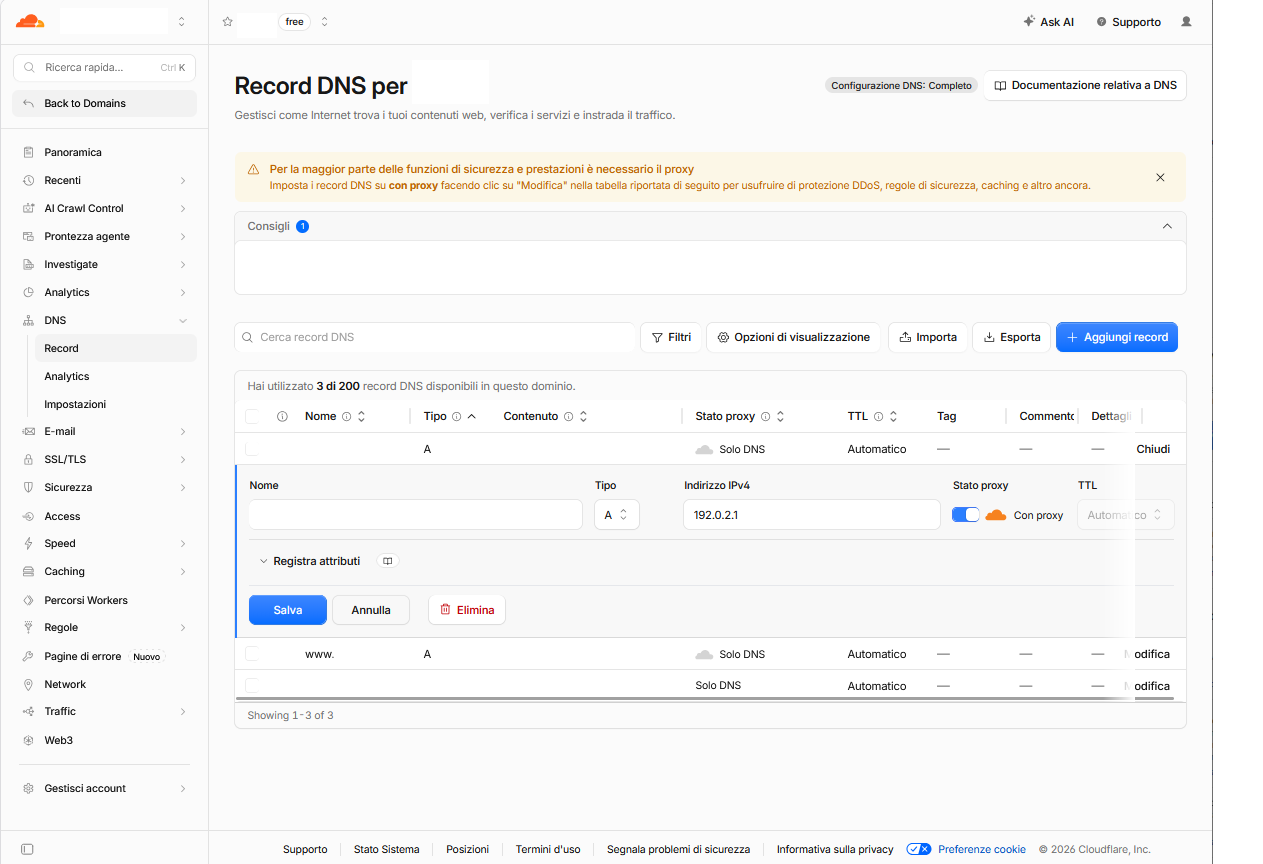Expand the Regole sidebar menu
The height and width of the screenshot is (864, 1263).
[x=183, y=627]
